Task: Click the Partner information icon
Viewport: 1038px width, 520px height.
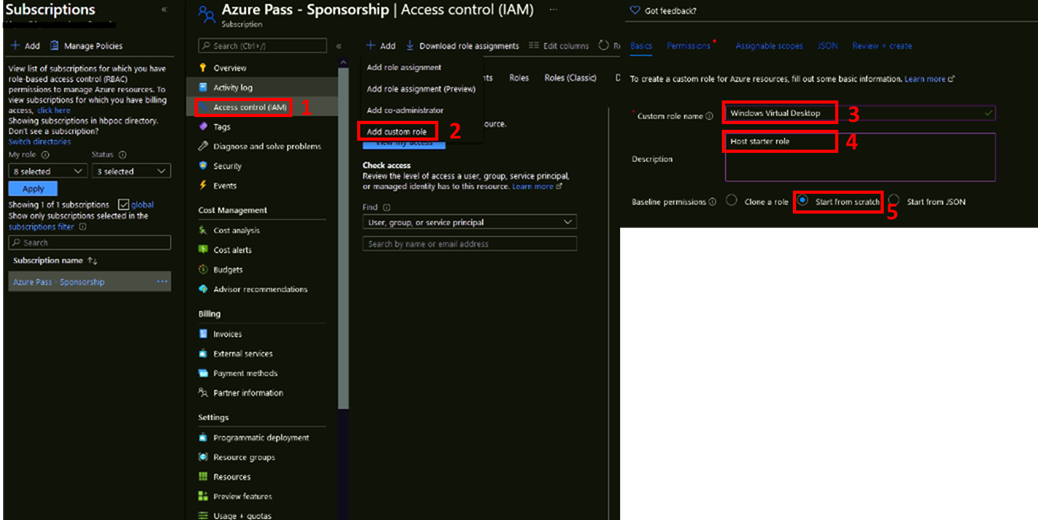Action: [x=203, y=392]
